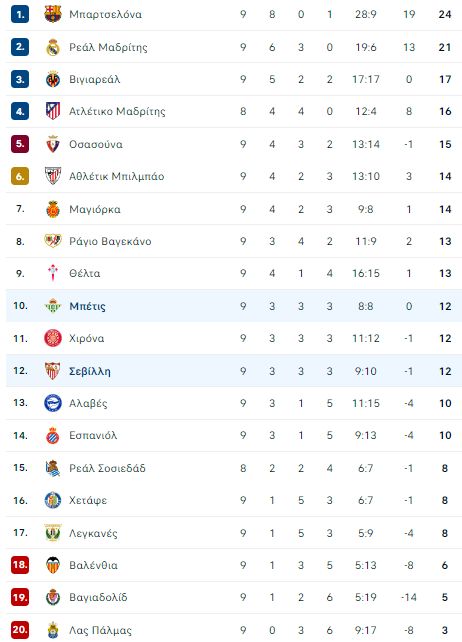Select the Villarreal yellow badge icon

point(53,79)
